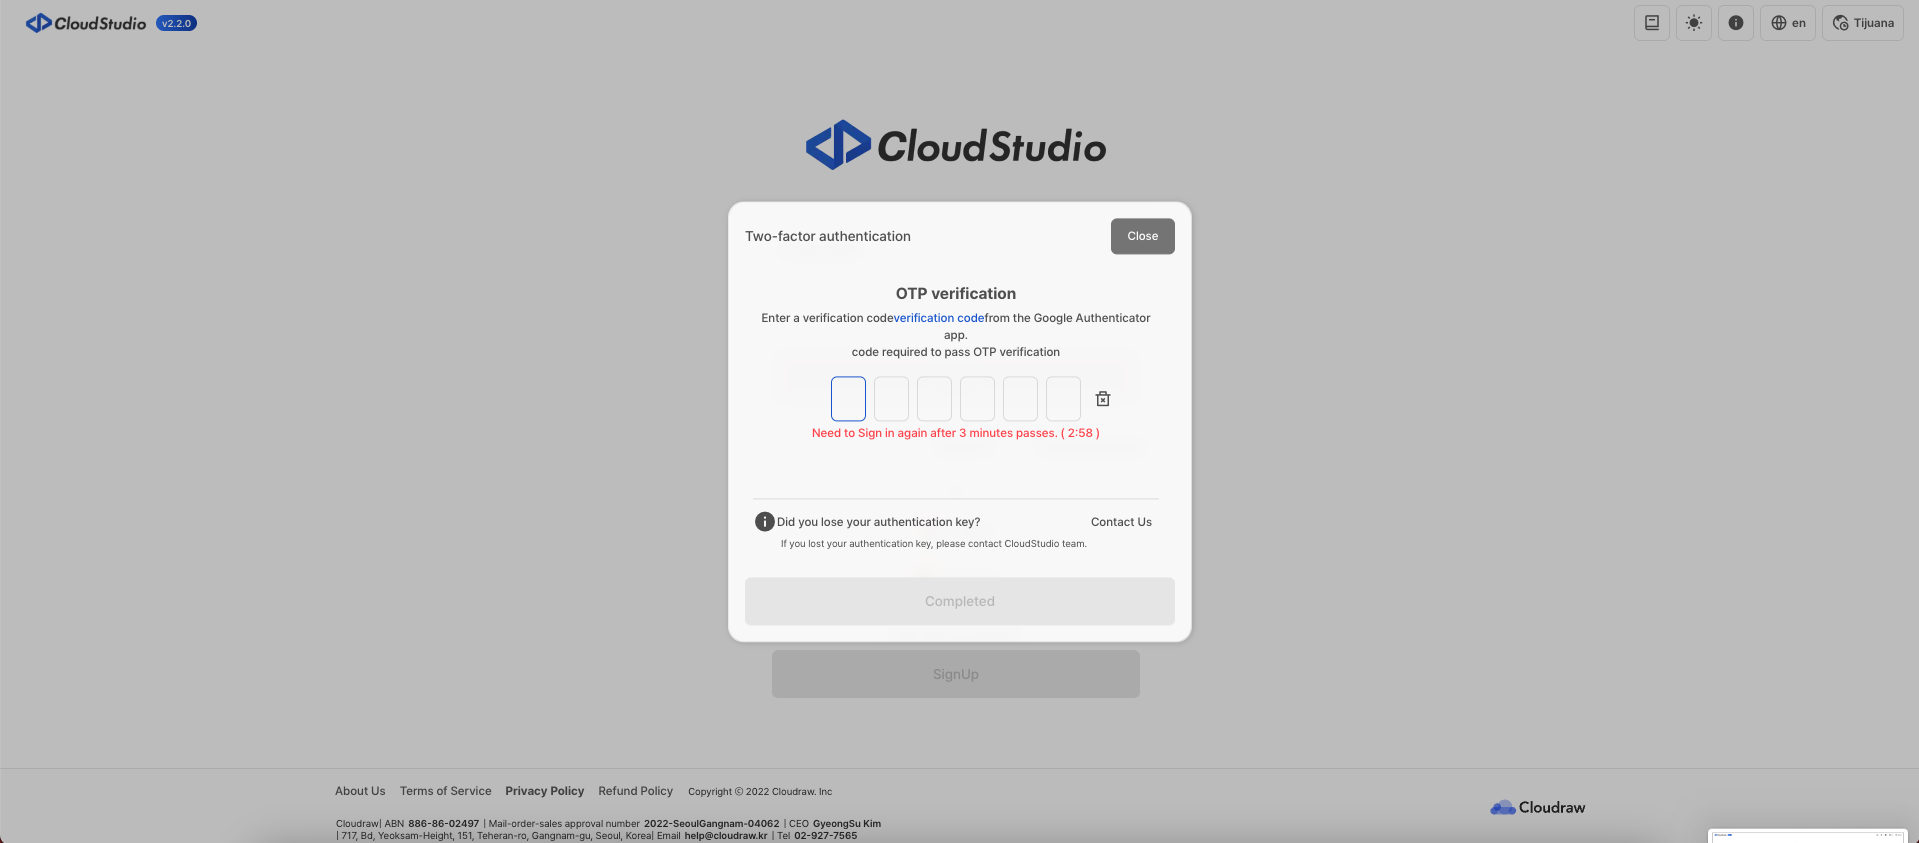Open the documentation book icon
Image resolution: width=1919 pixels, height=843 pixels.
coord(1651,23)
